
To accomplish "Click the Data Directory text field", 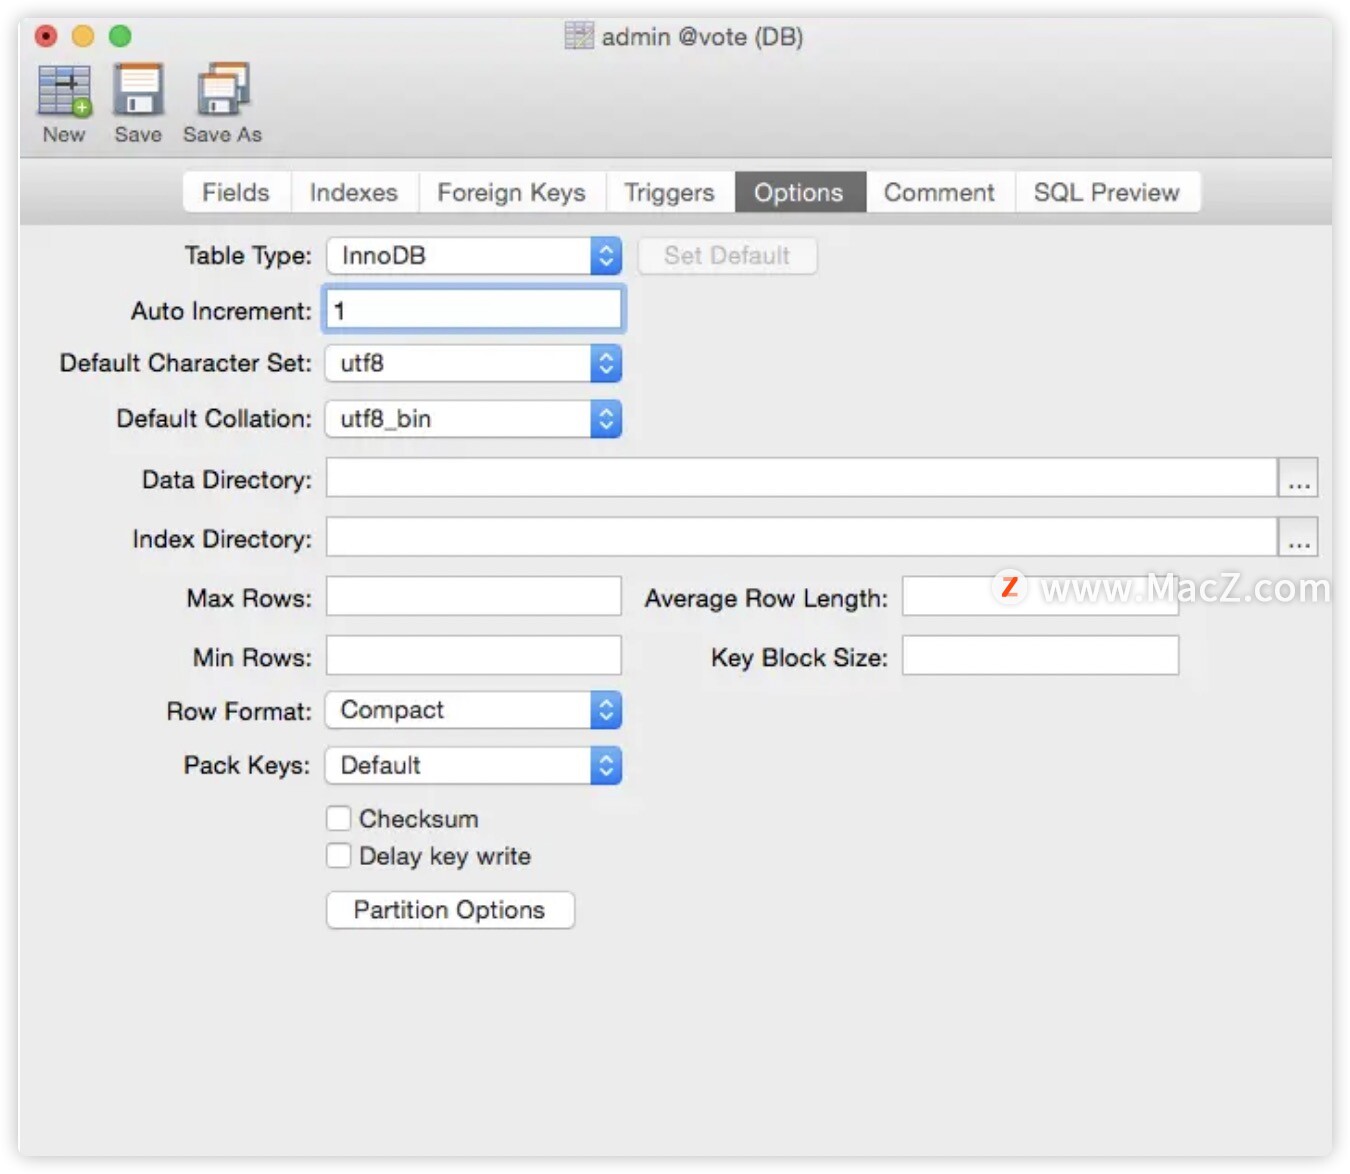I will click(802, 478).
